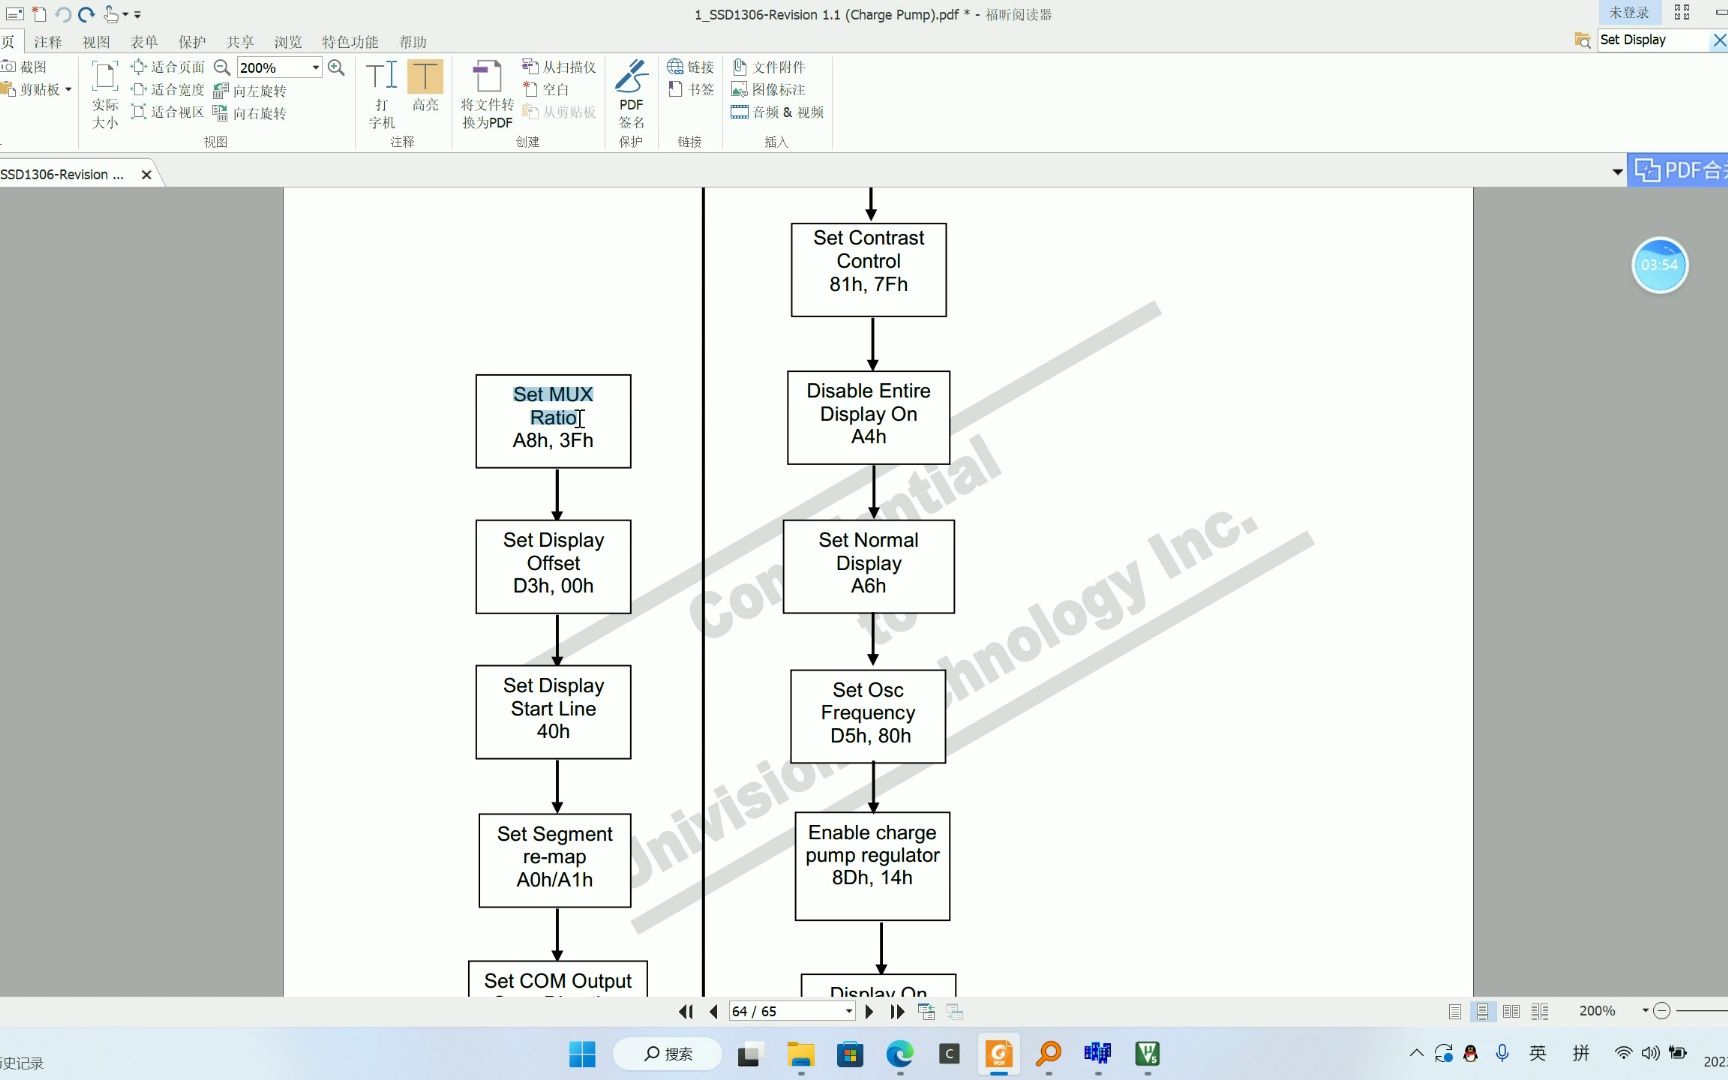Insert 图像标注 image annotation

pyautogui.click(x=768, y=89)
